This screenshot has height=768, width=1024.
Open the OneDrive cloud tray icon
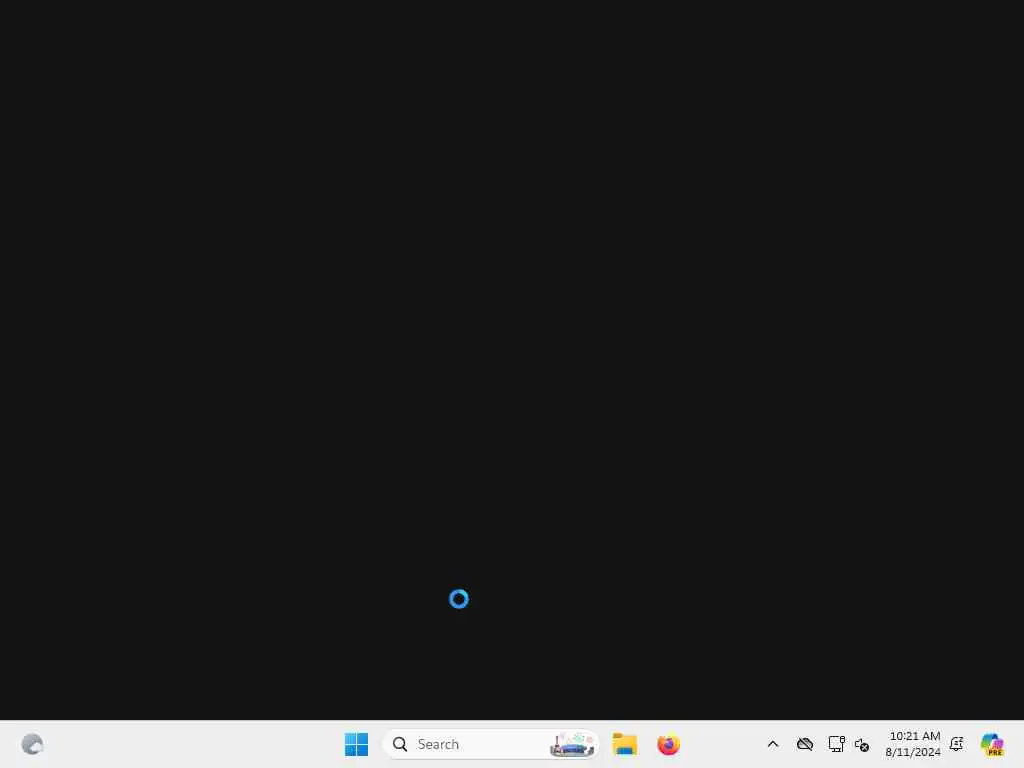(805, 744)
